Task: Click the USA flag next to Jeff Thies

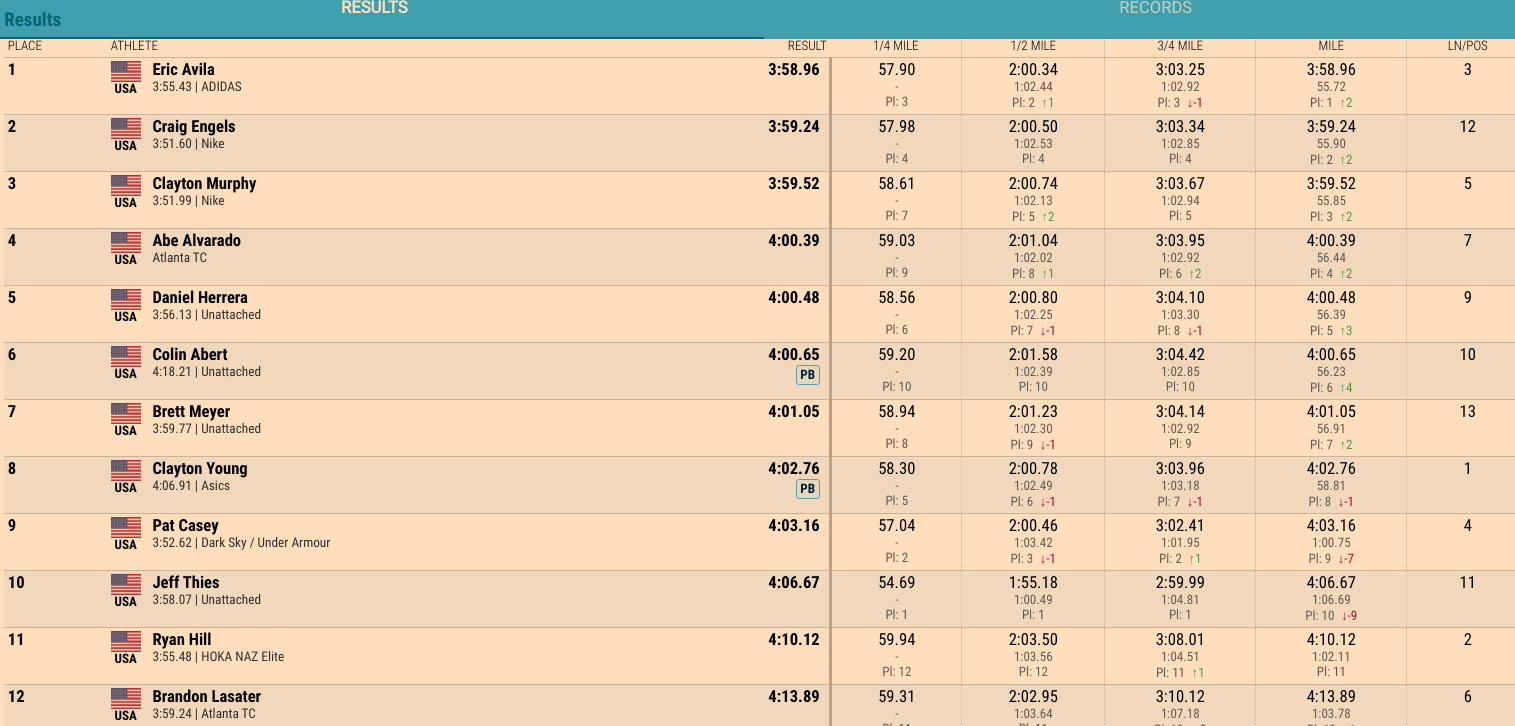Action: click(x=125, y=583)
